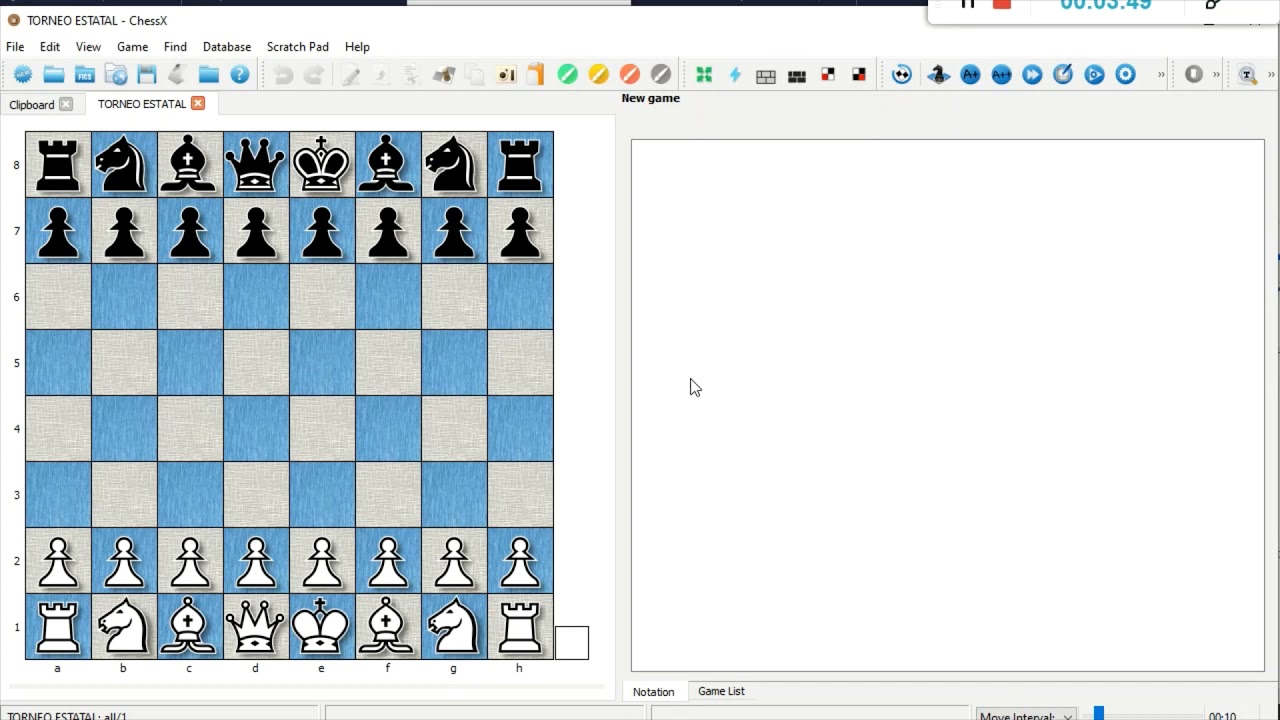Switch to the Game List tab

pos(721,691)
